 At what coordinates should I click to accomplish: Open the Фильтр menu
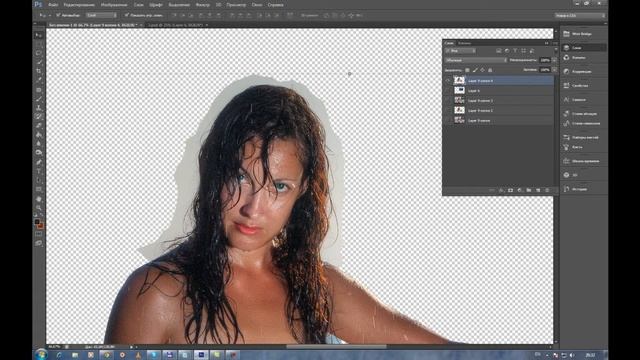(202, 5)
